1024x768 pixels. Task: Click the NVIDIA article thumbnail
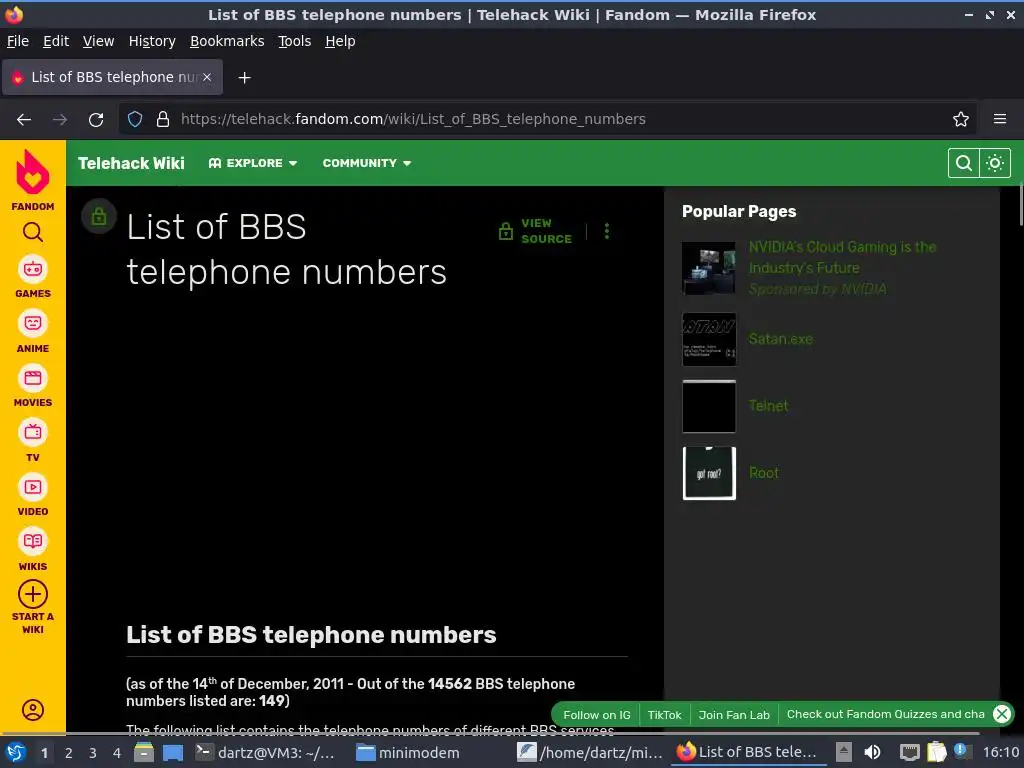(x=709, y=268)
